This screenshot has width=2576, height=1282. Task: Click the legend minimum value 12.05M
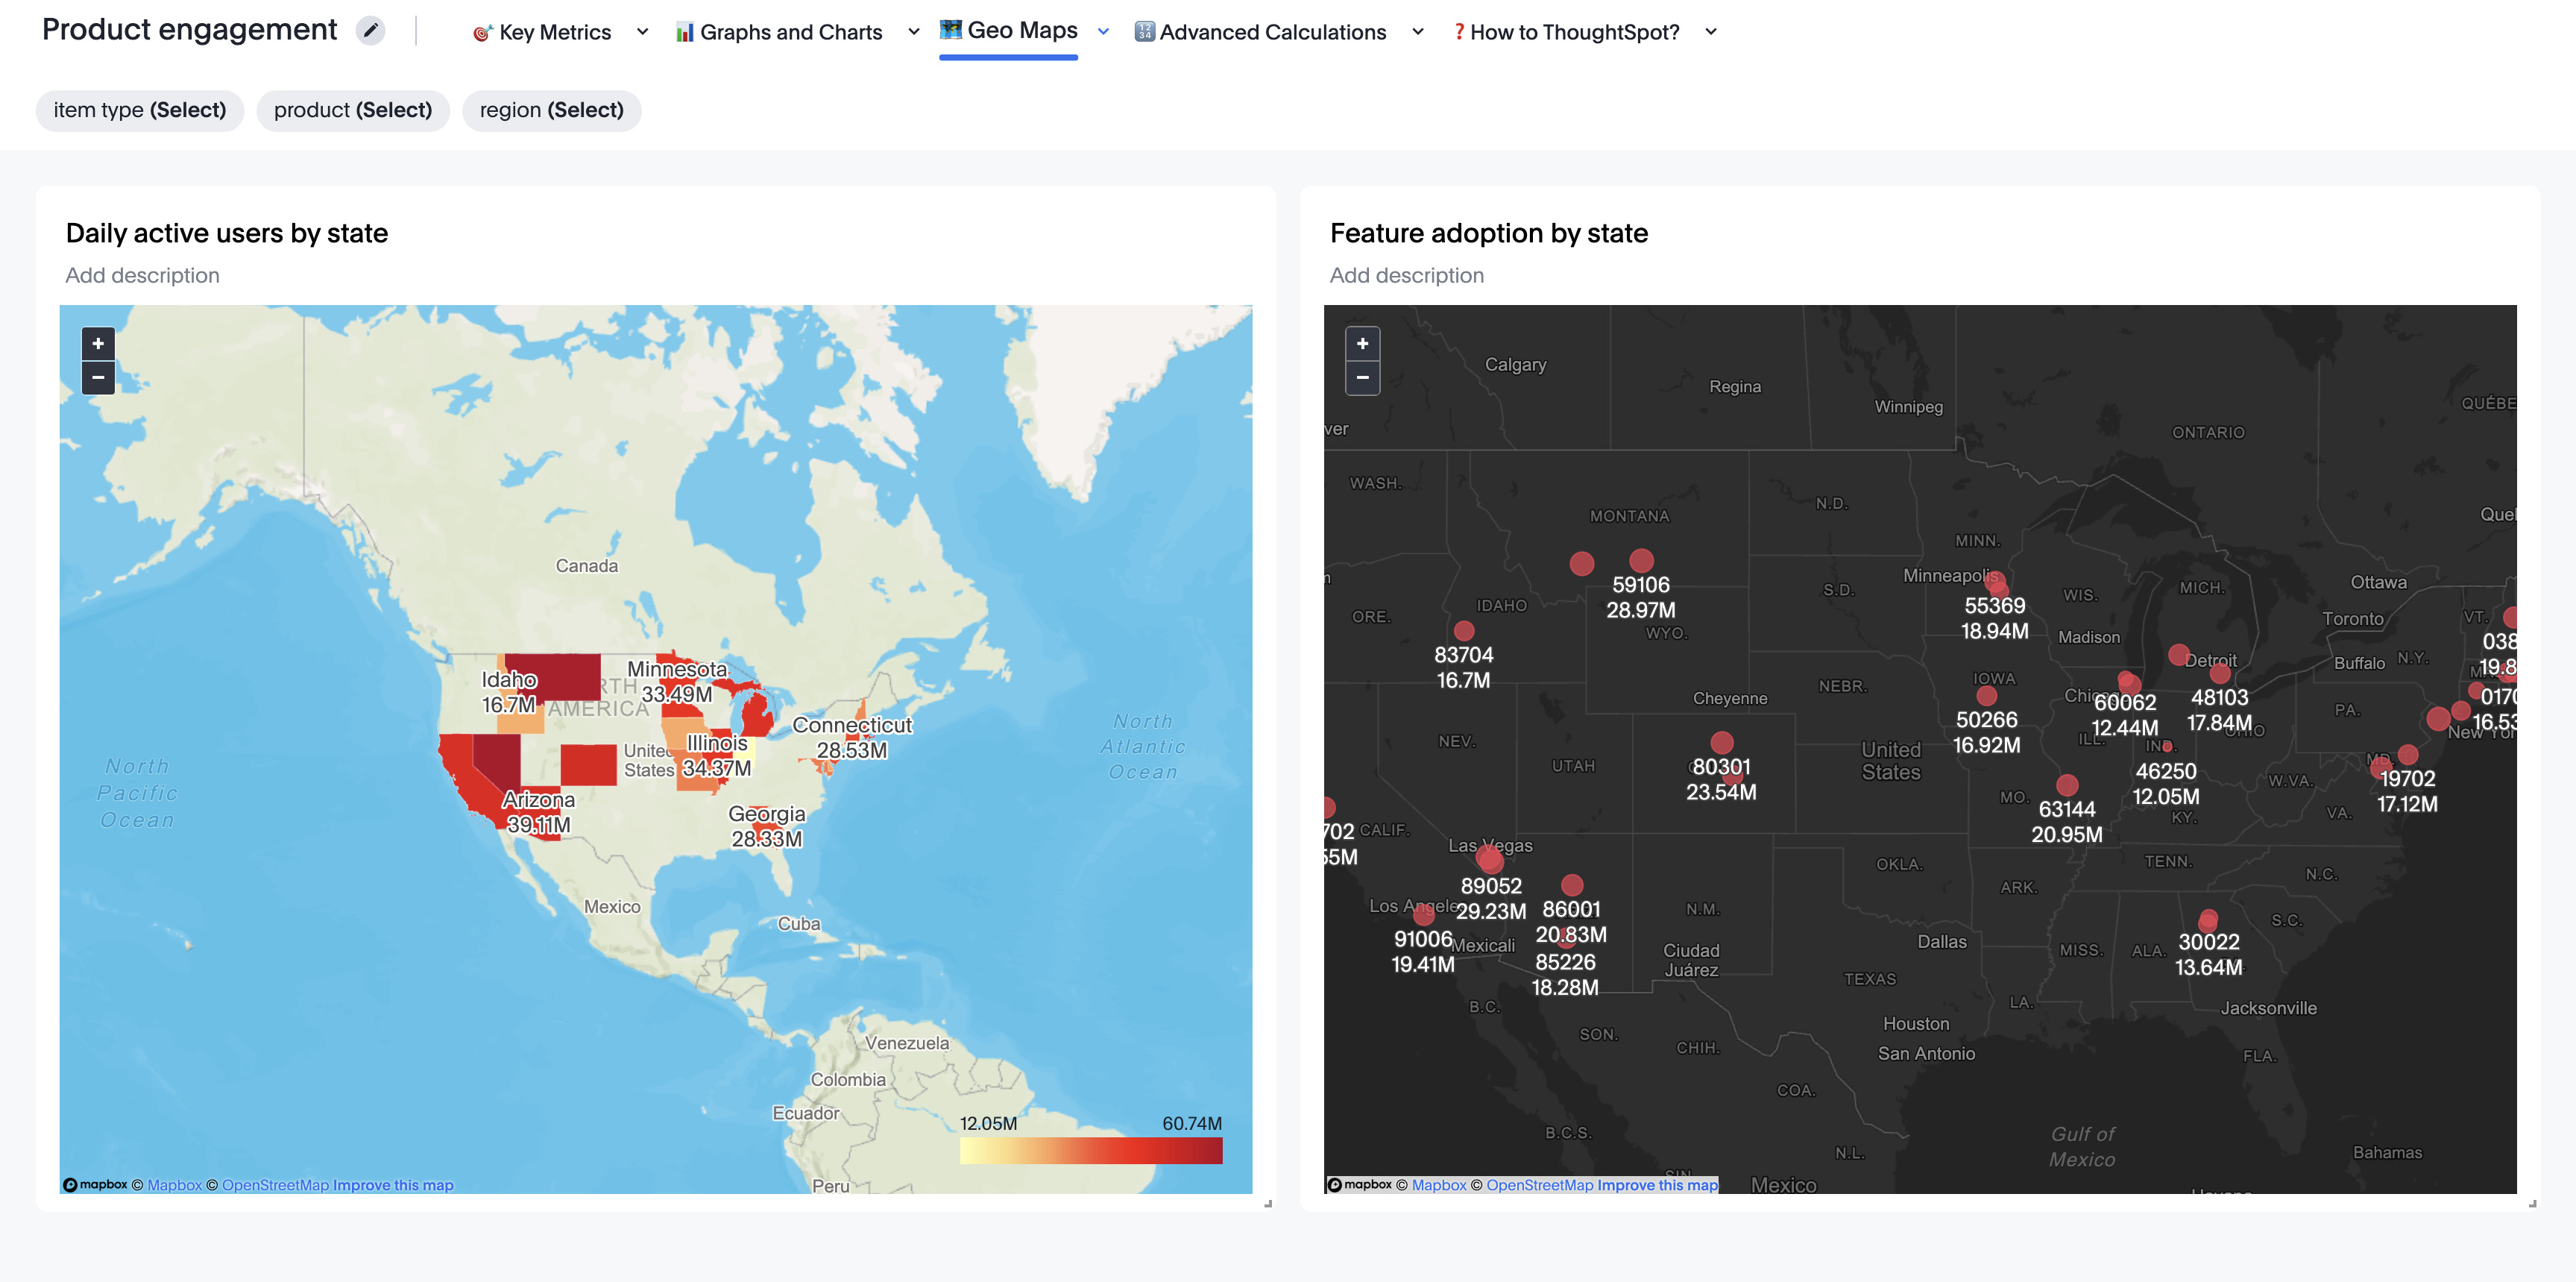tap(988, 1123)
